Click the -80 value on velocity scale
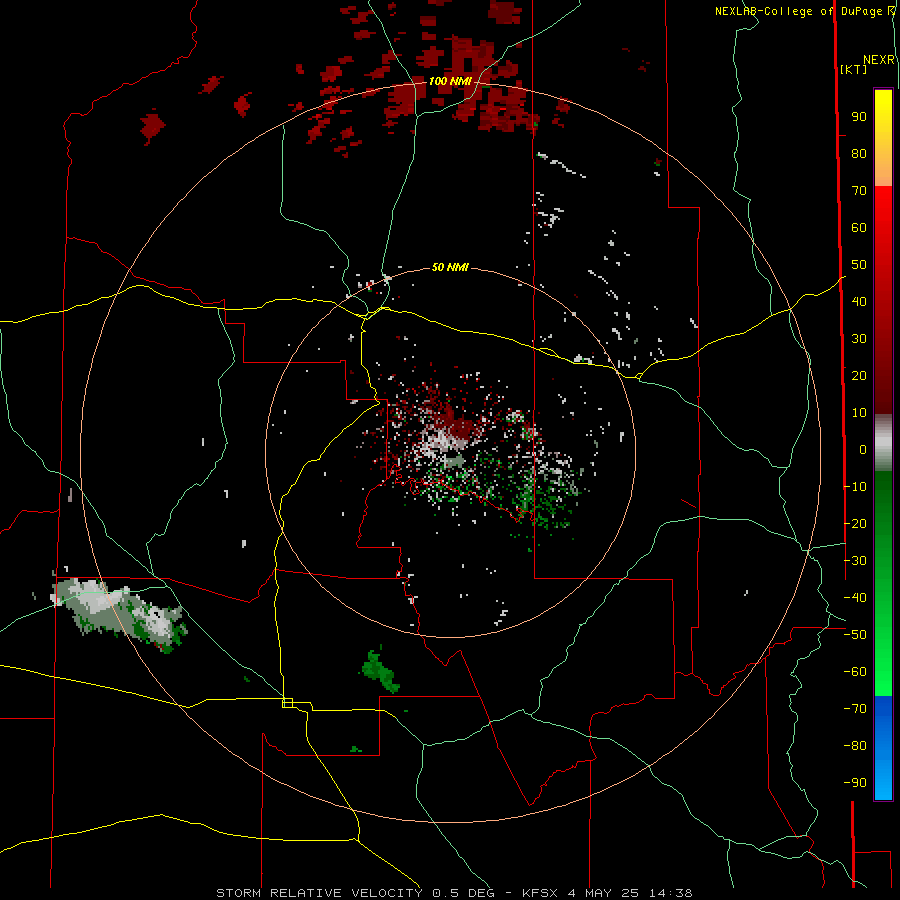 855,746
